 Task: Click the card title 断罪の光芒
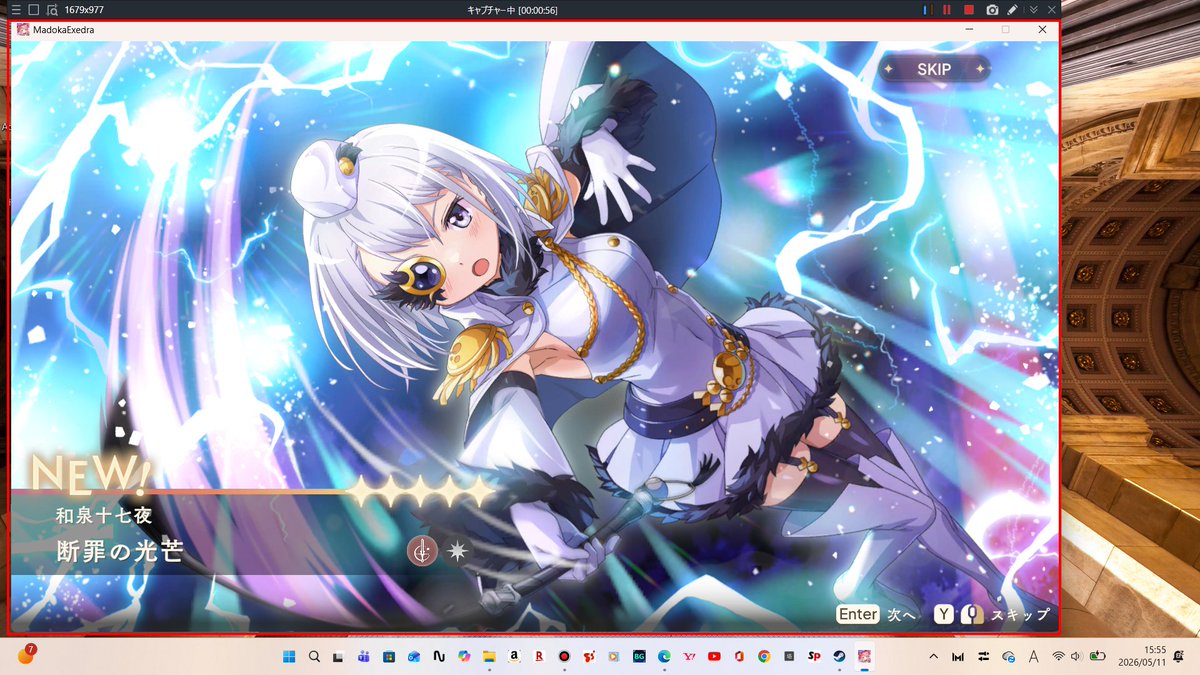pyautogui.click(x=120, y=550)
